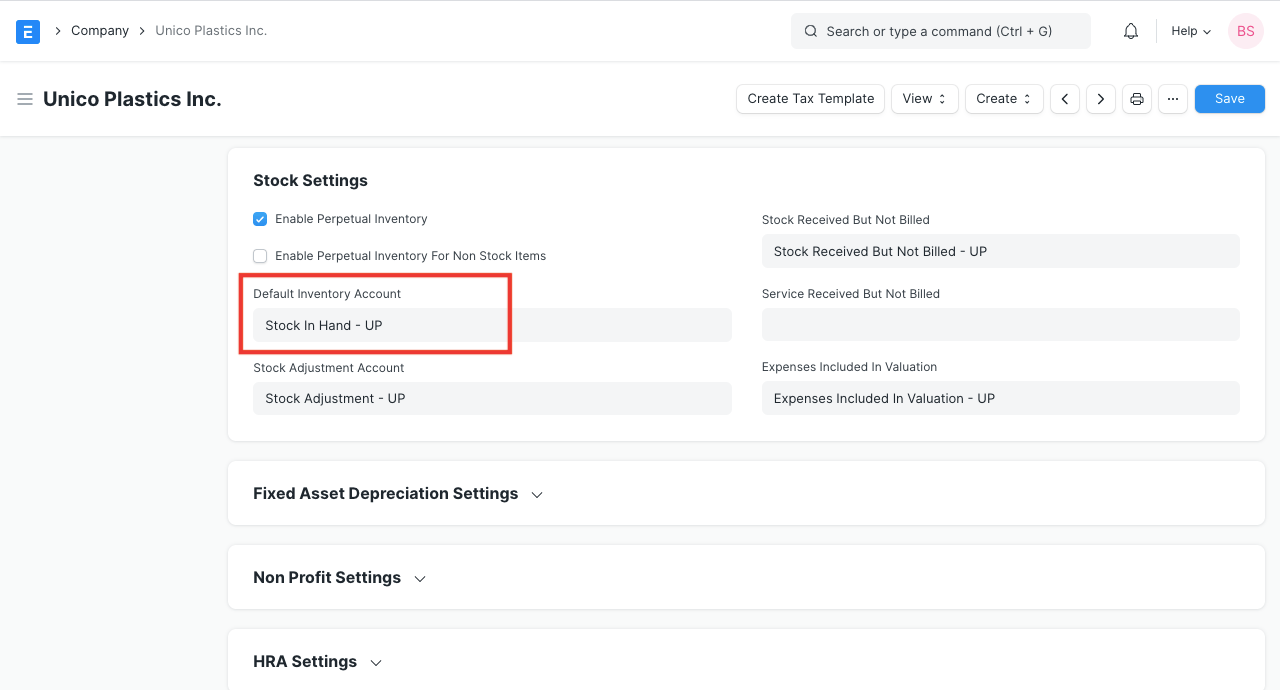Go to next record with right chevron
Viewport: 1280px width, 690px height.
pos(1100,98)
